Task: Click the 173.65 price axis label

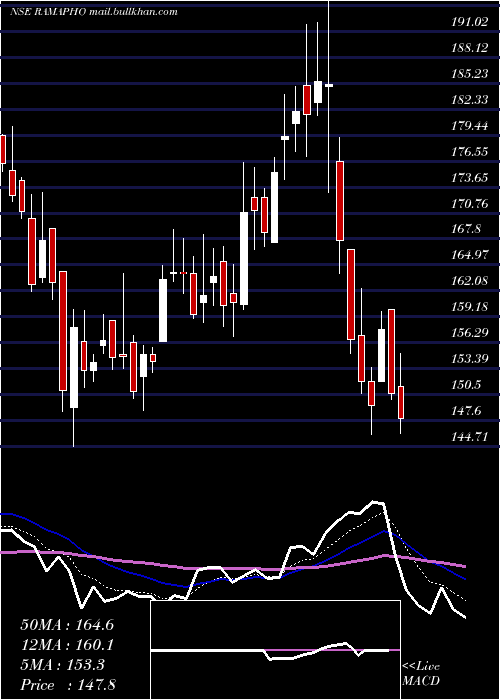Action: pyautogui.click(x=469, y=178)
